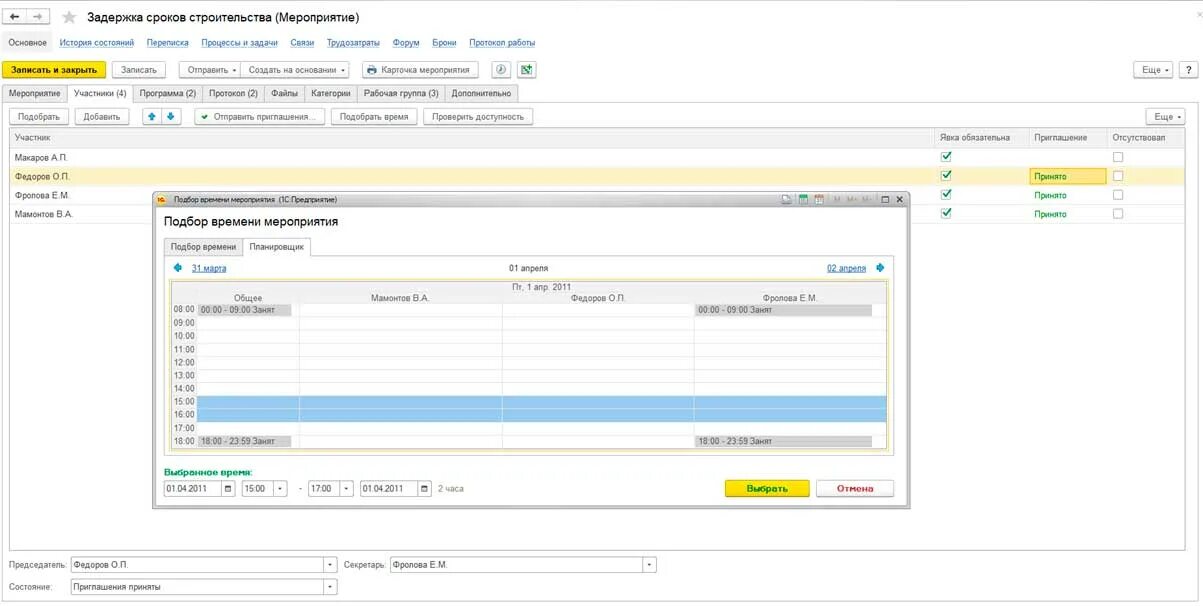Viewport: 1203px width, 606px height.
Task: Go forward with the right arrow navigation icon
Action: 38,17
